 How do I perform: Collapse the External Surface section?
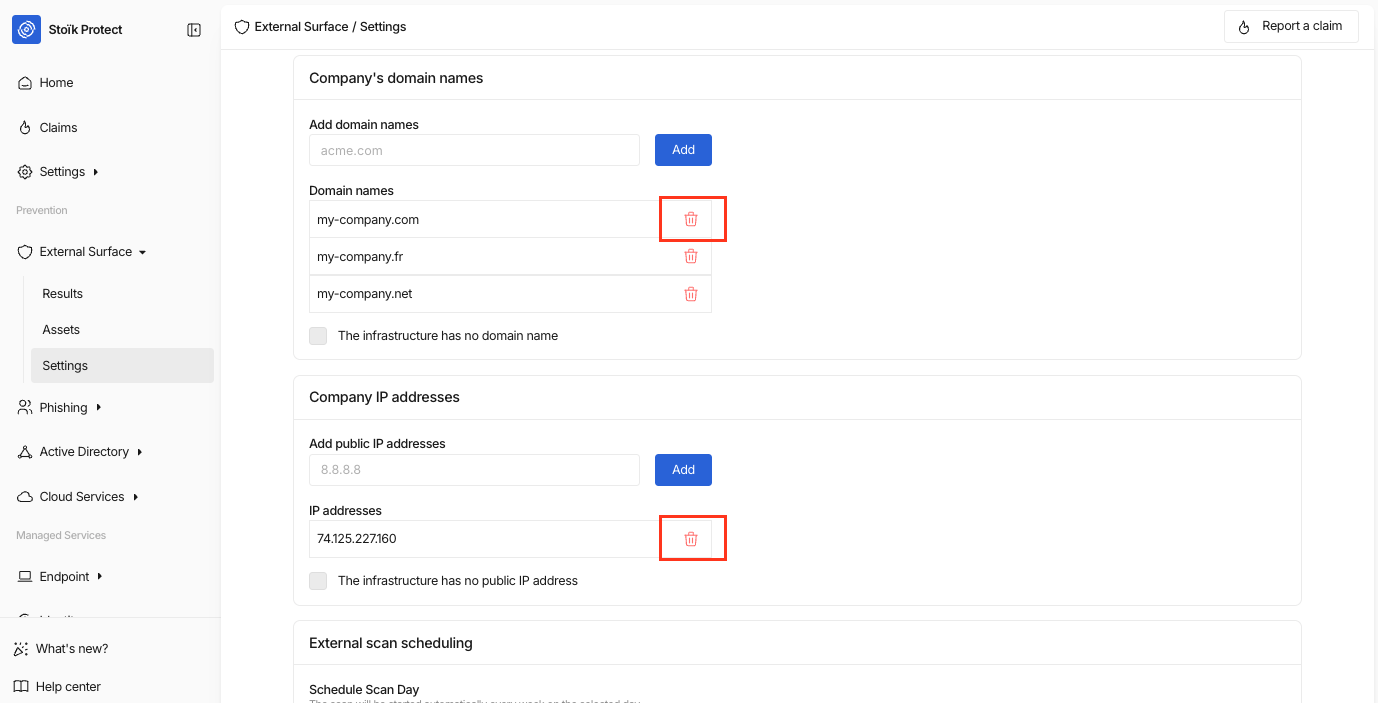pyautogui.click(x=143, y=252)
